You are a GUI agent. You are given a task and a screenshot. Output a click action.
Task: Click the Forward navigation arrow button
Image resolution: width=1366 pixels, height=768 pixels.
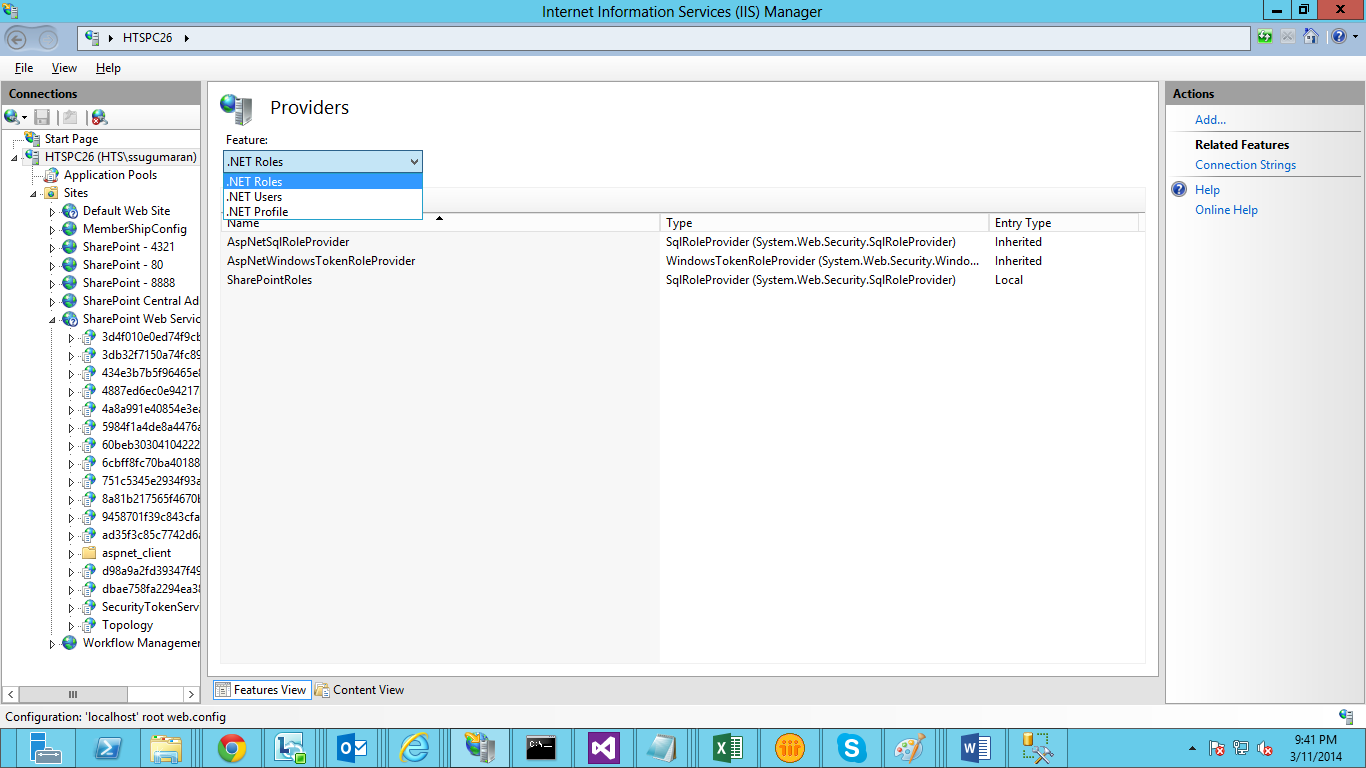[x=47, y=38]
